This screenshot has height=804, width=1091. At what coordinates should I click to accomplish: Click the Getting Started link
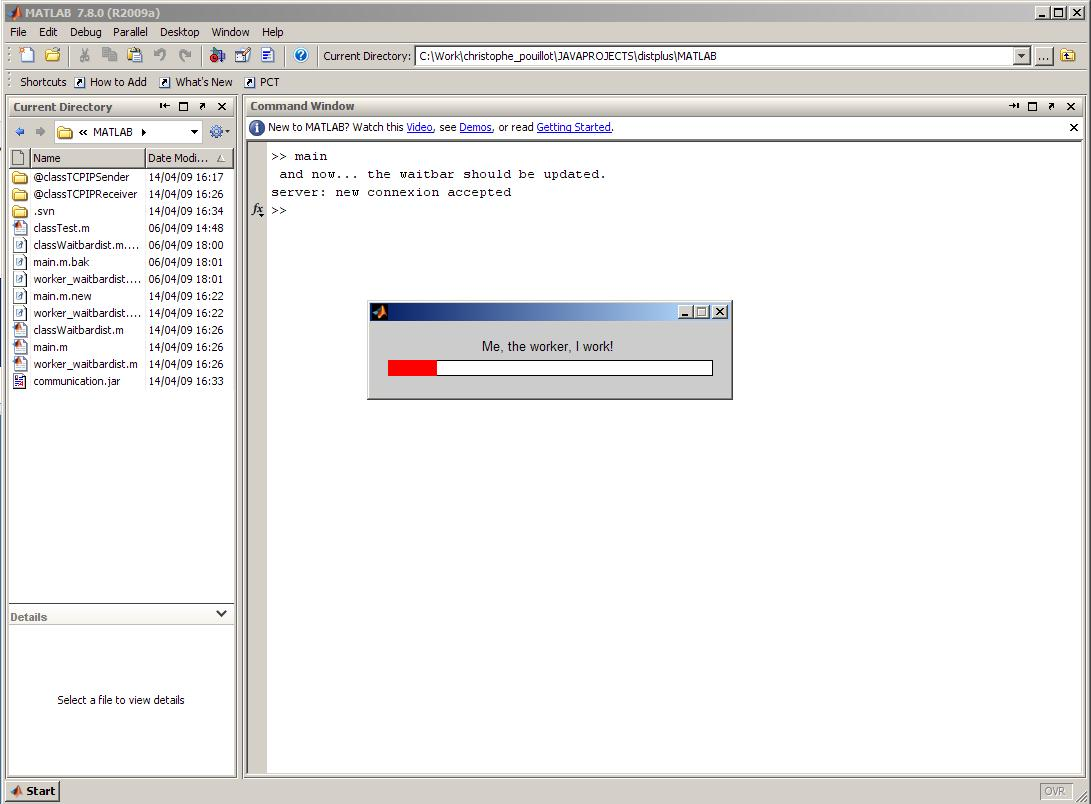pos(573,127)
